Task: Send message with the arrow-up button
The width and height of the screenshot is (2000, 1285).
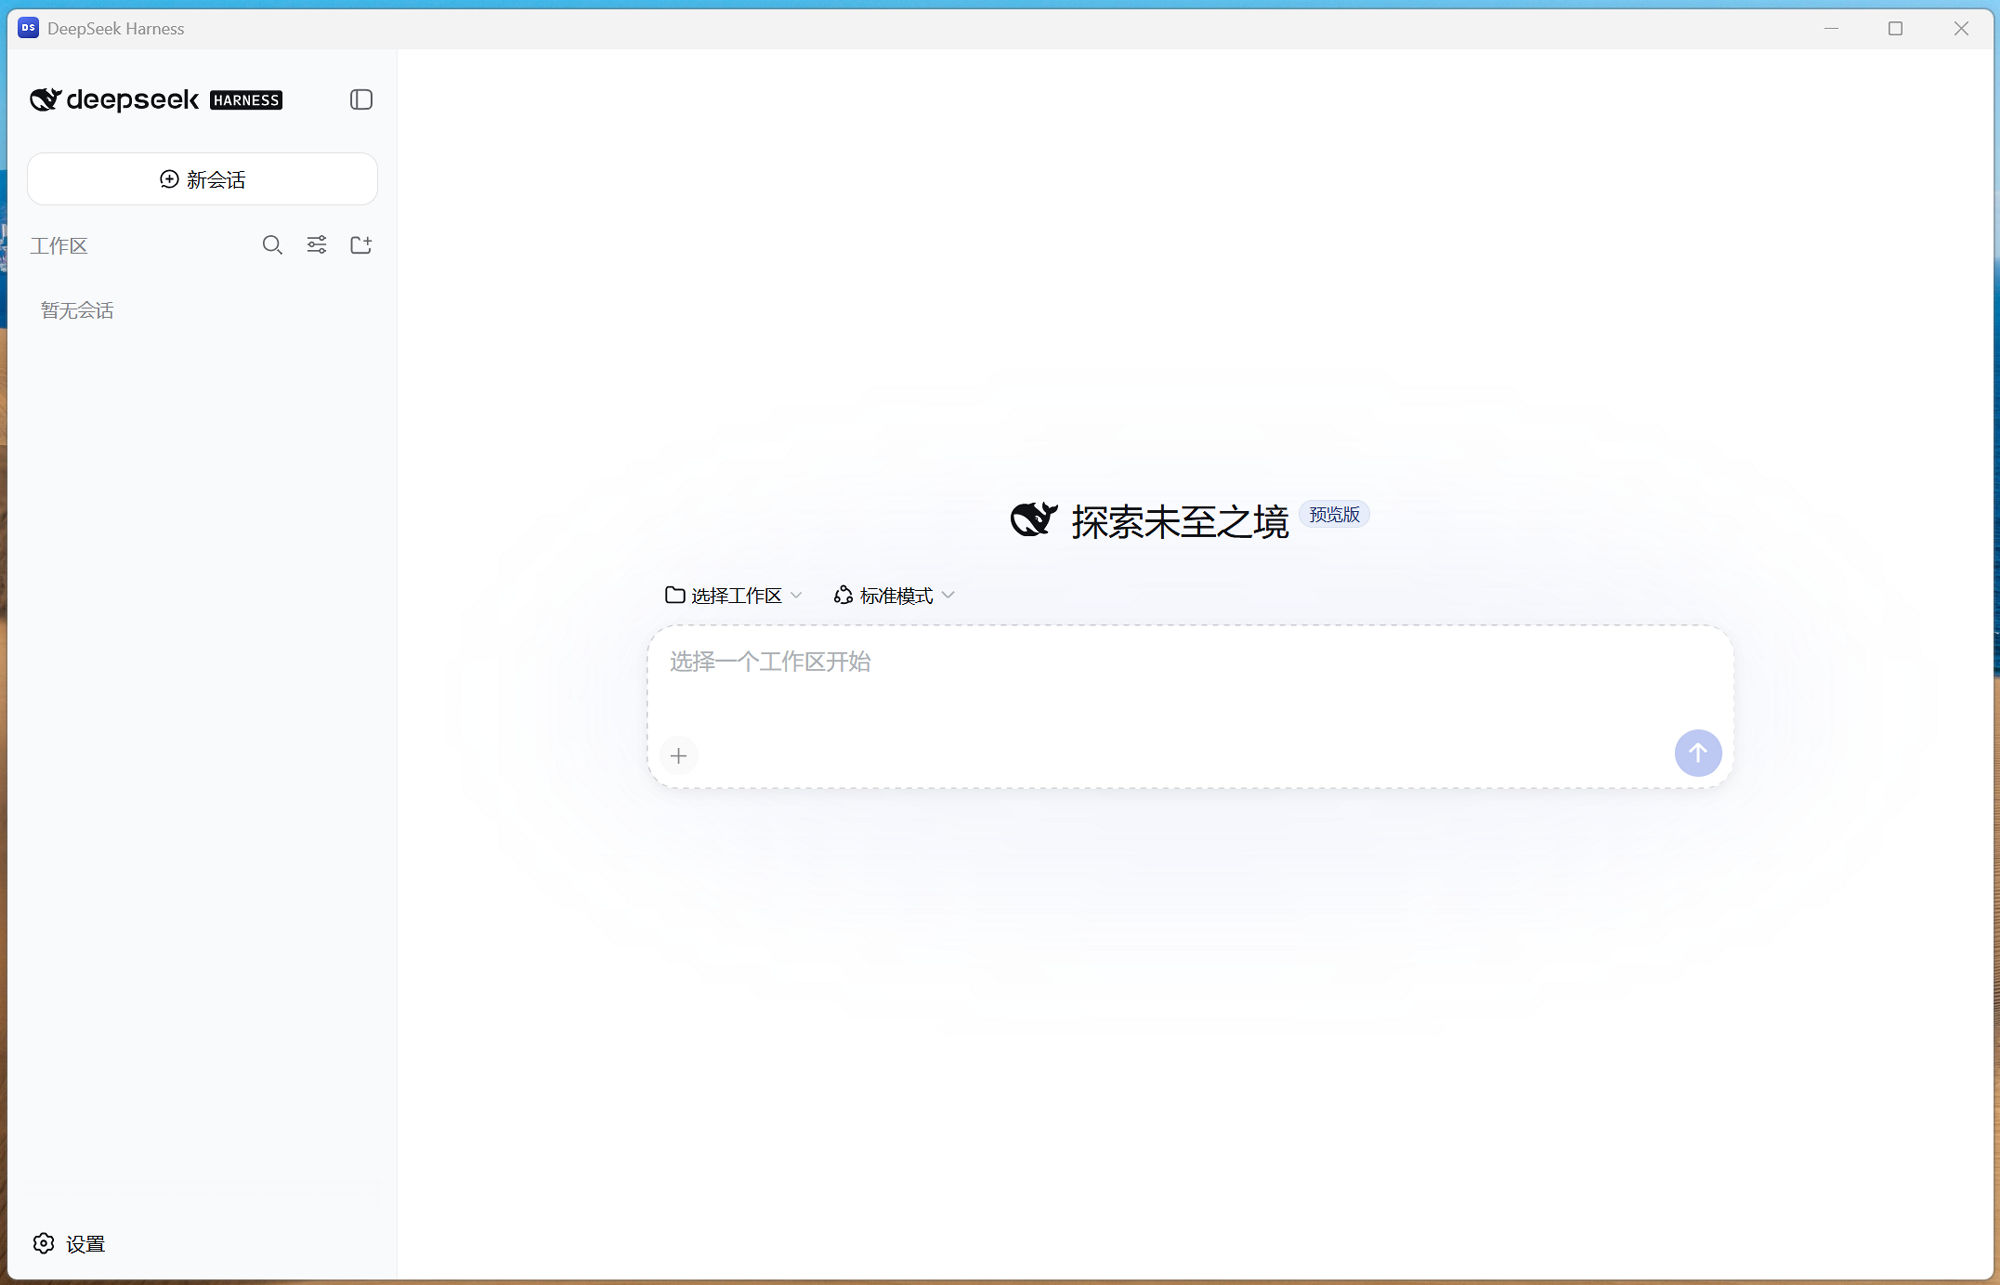Action: tap(1698, 753)
